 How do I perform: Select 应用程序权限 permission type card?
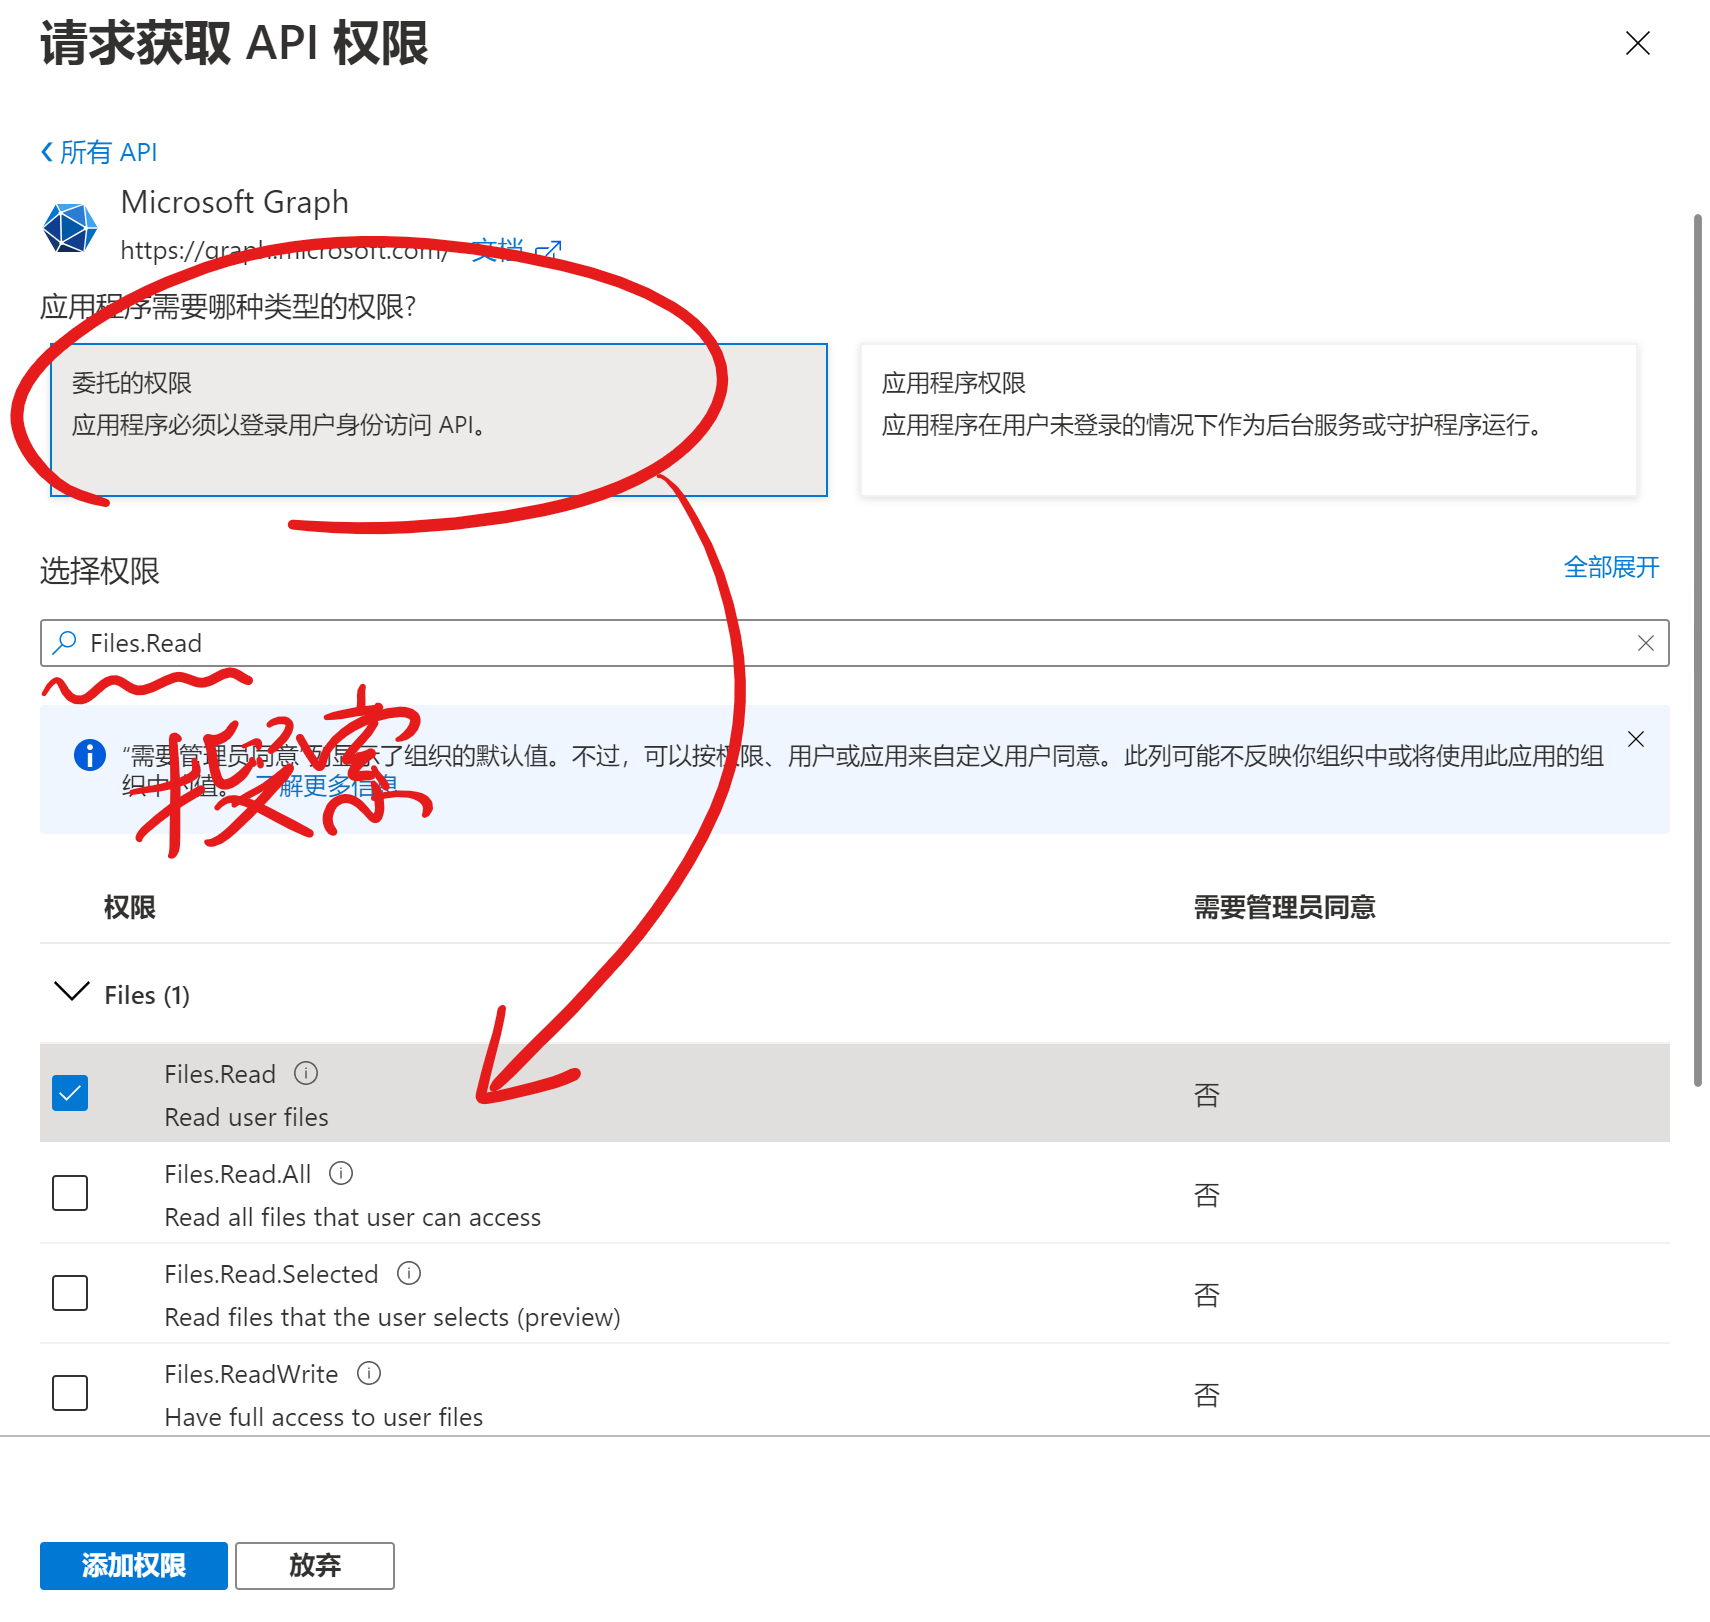tap(1249, 420)
